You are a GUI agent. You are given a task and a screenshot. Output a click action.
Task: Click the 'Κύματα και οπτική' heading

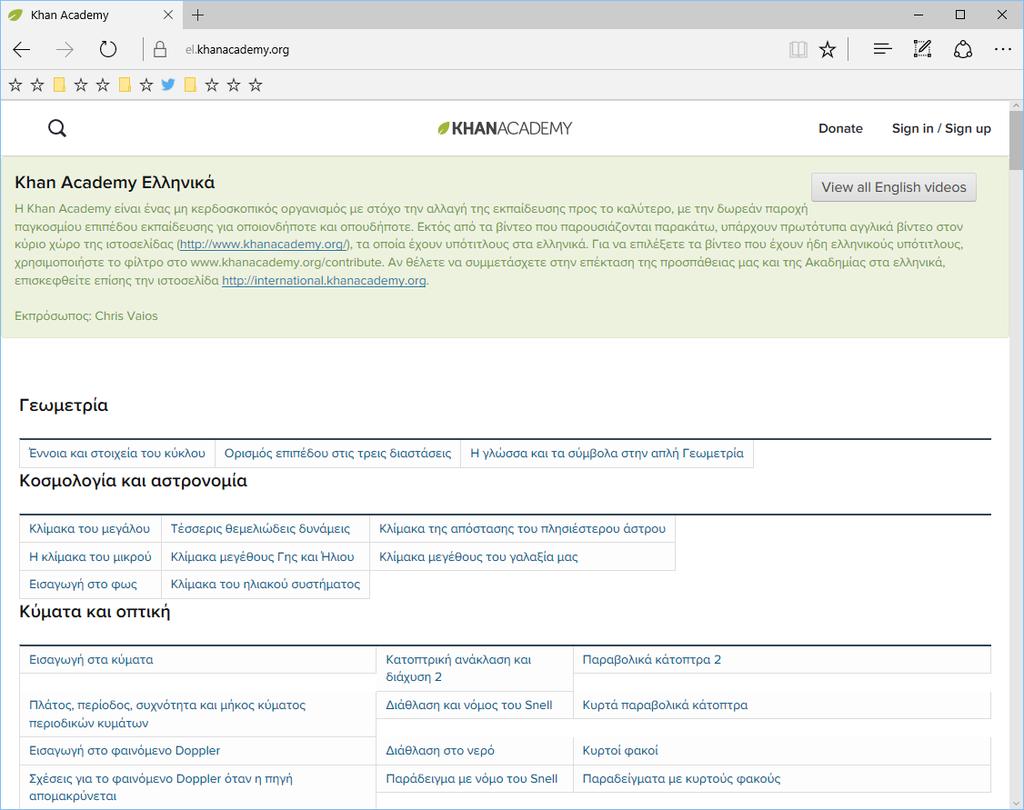pyautogui.click(x=95, y=612)
